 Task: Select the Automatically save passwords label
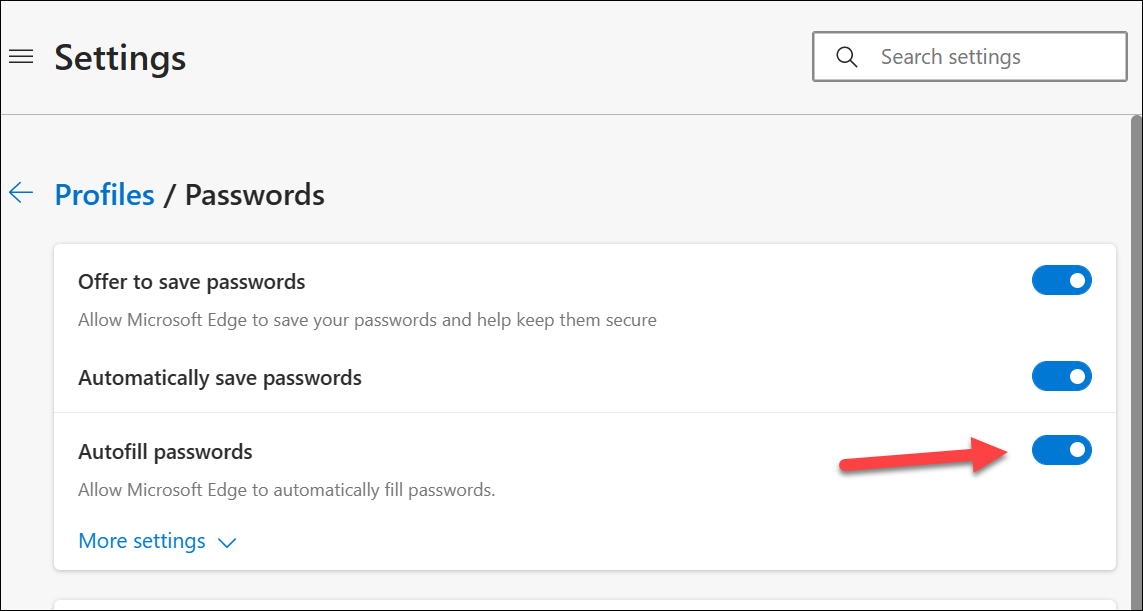click(220, 378)
